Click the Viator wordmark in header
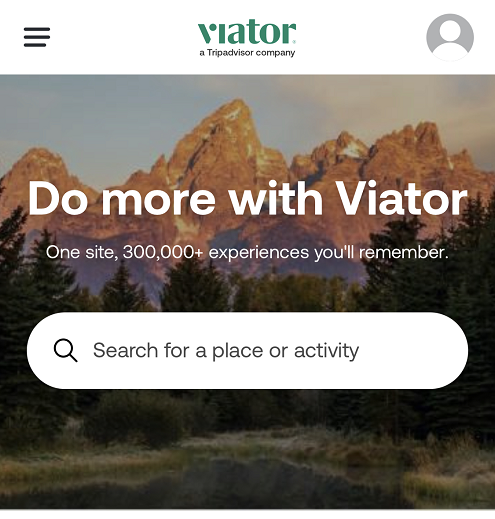495x519 pixels. (x=247, y=32)
